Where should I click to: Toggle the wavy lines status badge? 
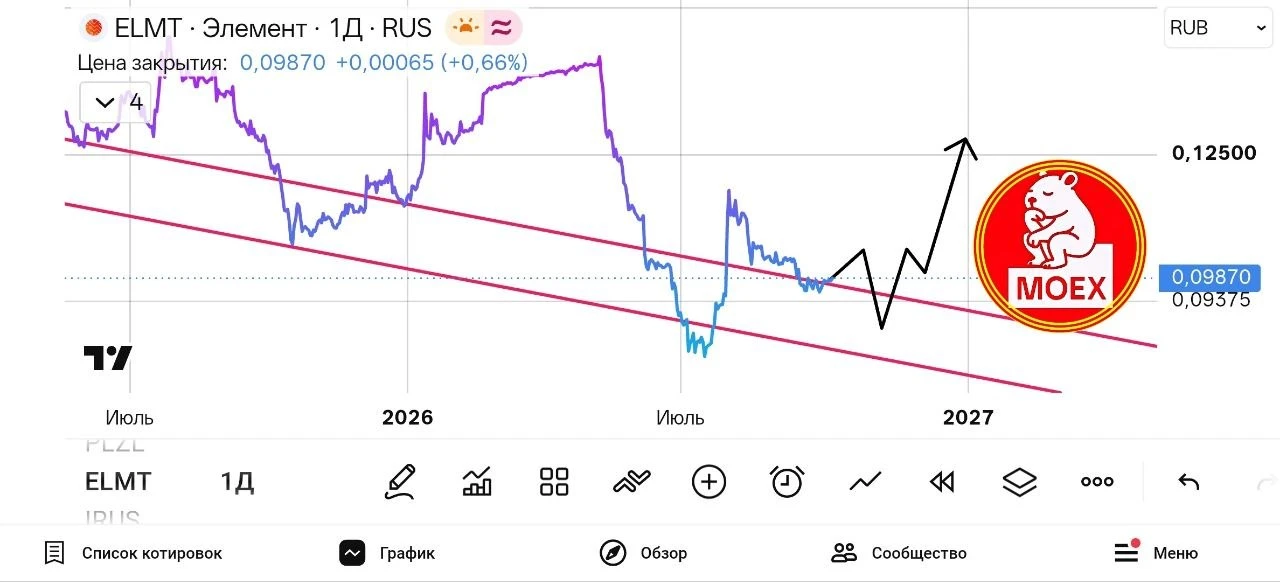(x=502, y=28)
